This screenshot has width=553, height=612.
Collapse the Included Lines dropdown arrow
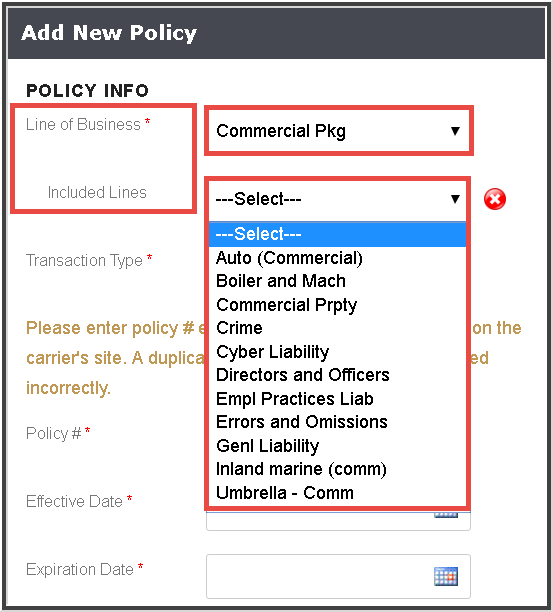point(455,199)
